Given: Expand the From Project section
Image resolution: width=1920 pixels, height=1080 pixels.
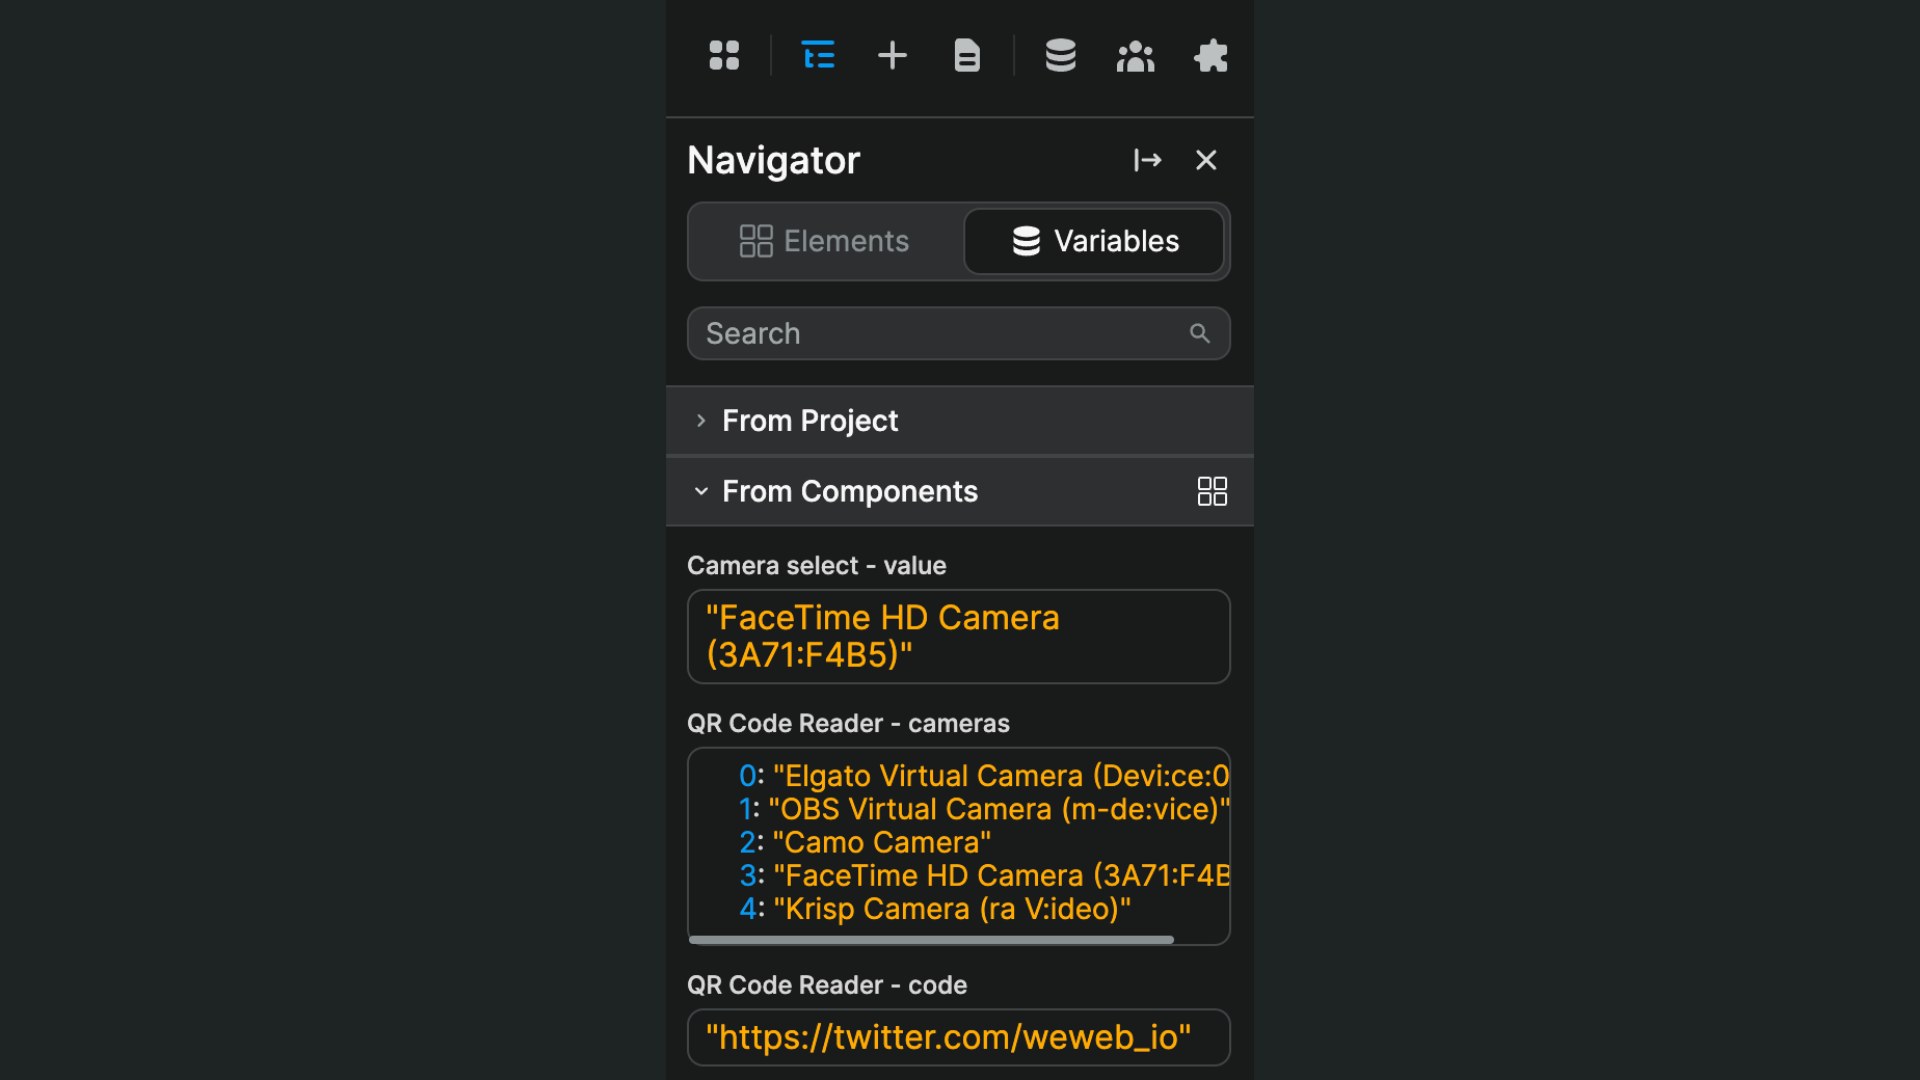Looking at the screenshot, I should coord(810,421).
